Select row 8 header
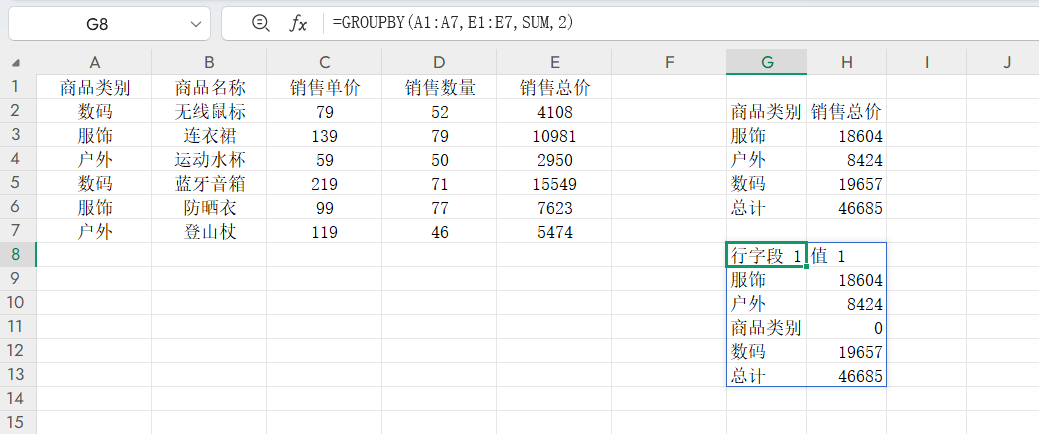 pyautogui.click(x=17, y=255)
